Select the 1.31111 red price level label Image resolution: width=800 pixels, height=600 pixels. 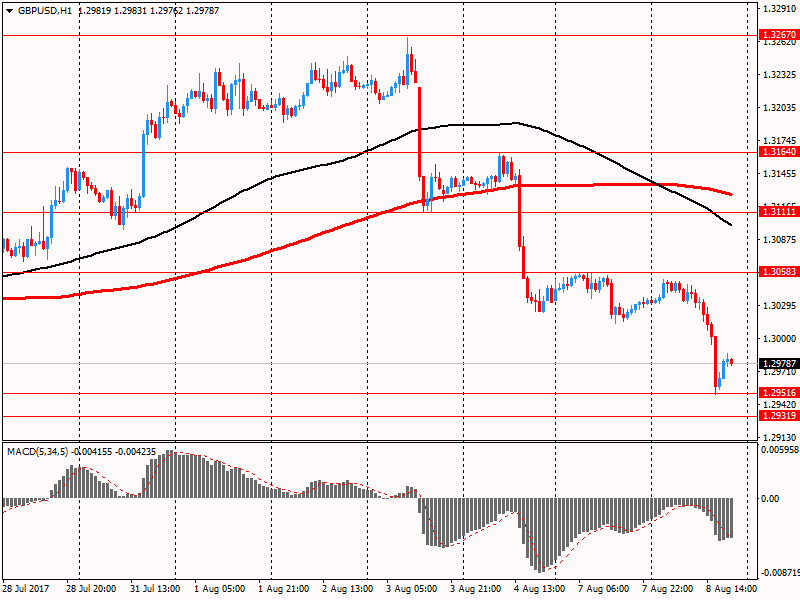779,211
